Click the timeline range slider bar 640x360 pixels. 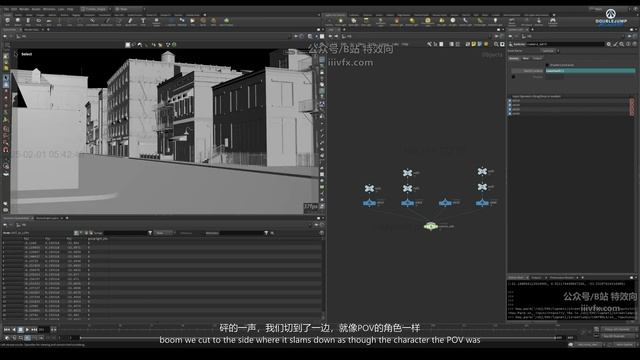pyautogui.click(x=318, y=338)
